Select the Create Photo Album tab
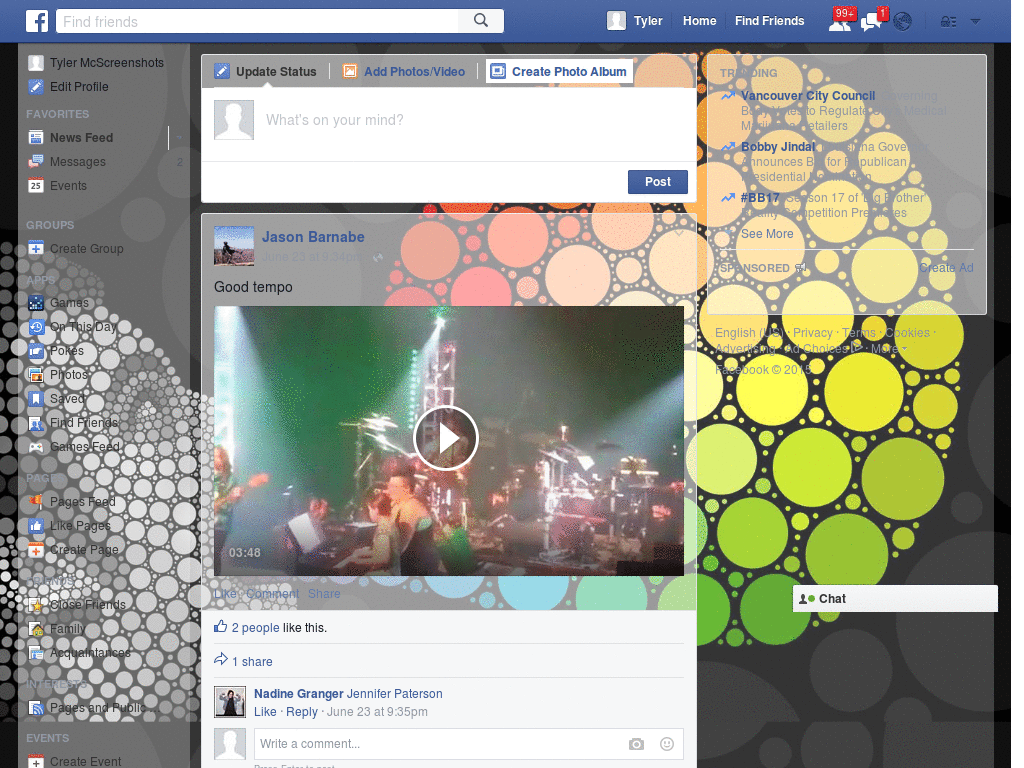 click(x=559, y=71)
